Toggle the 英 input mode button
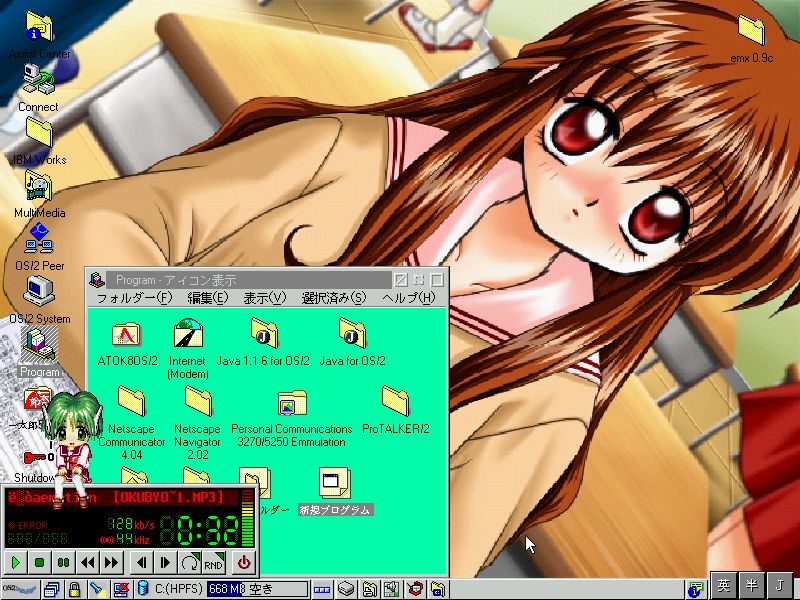The image size is (800, 600). click(x=723, y=585)
